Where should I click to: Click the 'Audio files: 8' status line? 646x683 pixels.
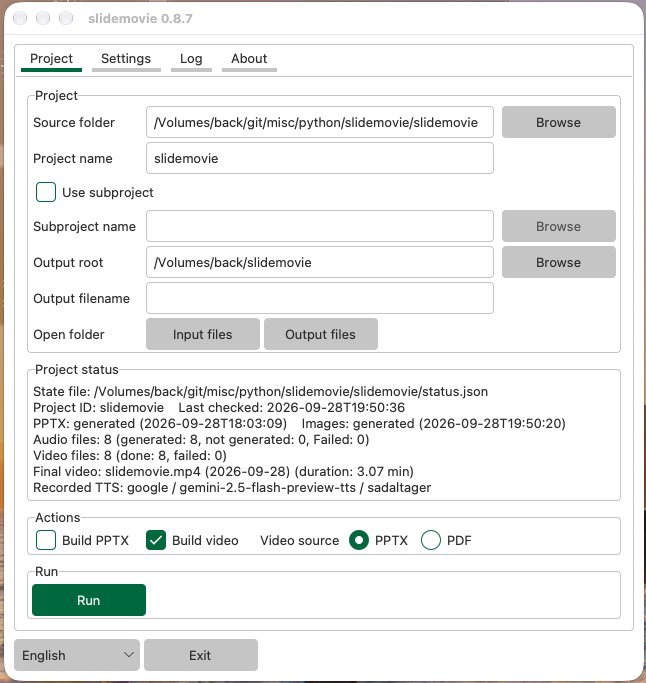click(201, 440)
